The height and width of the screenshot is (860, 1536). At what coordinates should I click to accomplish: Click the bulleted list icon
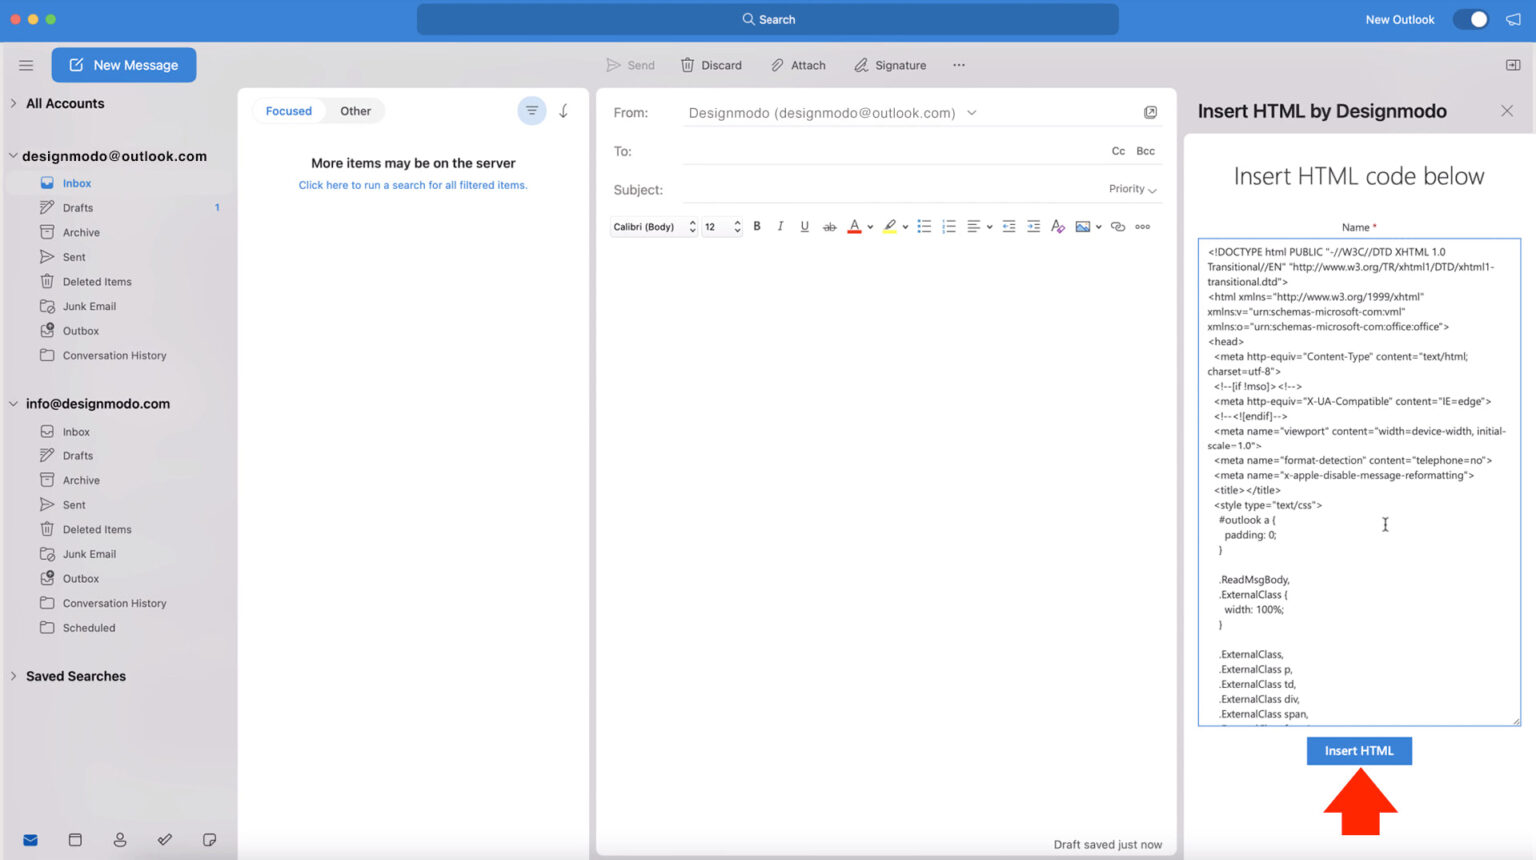coord(924,227)
